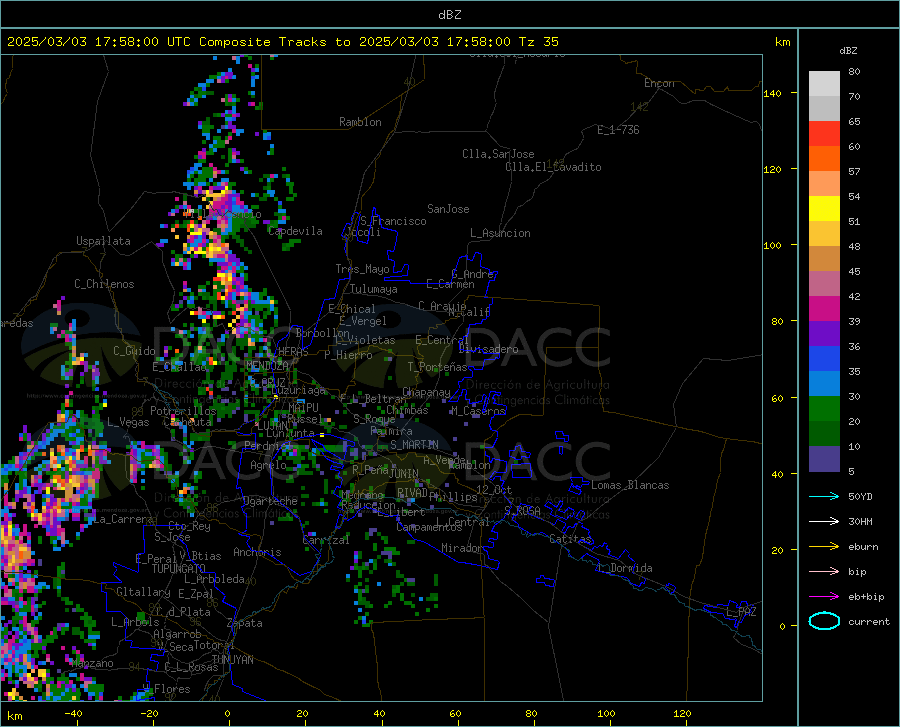Click the SanJose map label

click(x=448, y=209)
